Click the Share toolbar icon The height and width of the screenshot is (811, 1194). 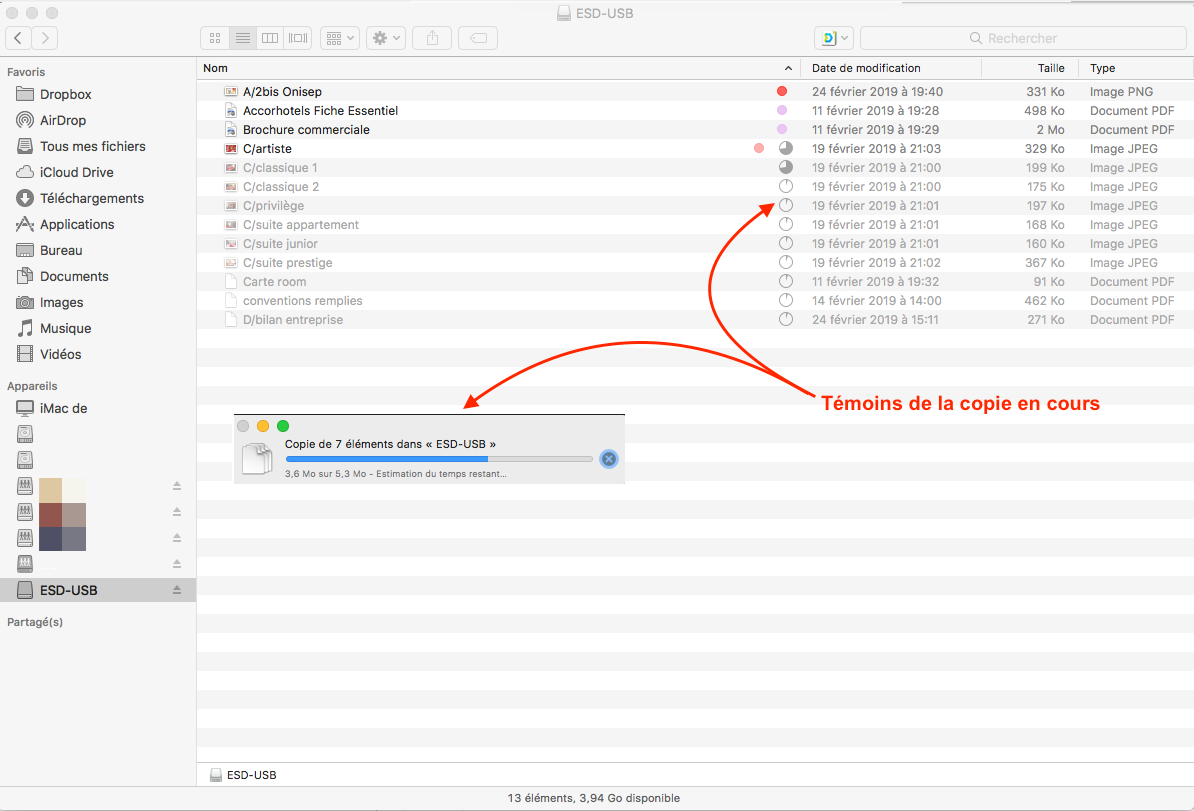pyautogui.click(x=432, y=38)
